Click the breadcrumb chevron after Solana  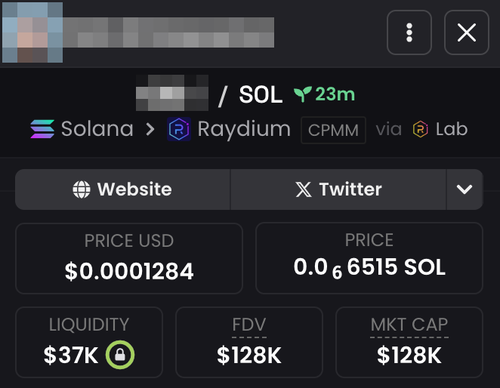pos(150,129)
